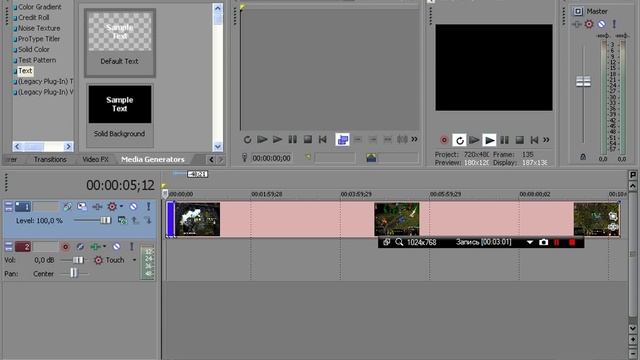The height and width of the screenshot is (360, 640).
Task: Click Play From Start in preview
Action: 474,140
